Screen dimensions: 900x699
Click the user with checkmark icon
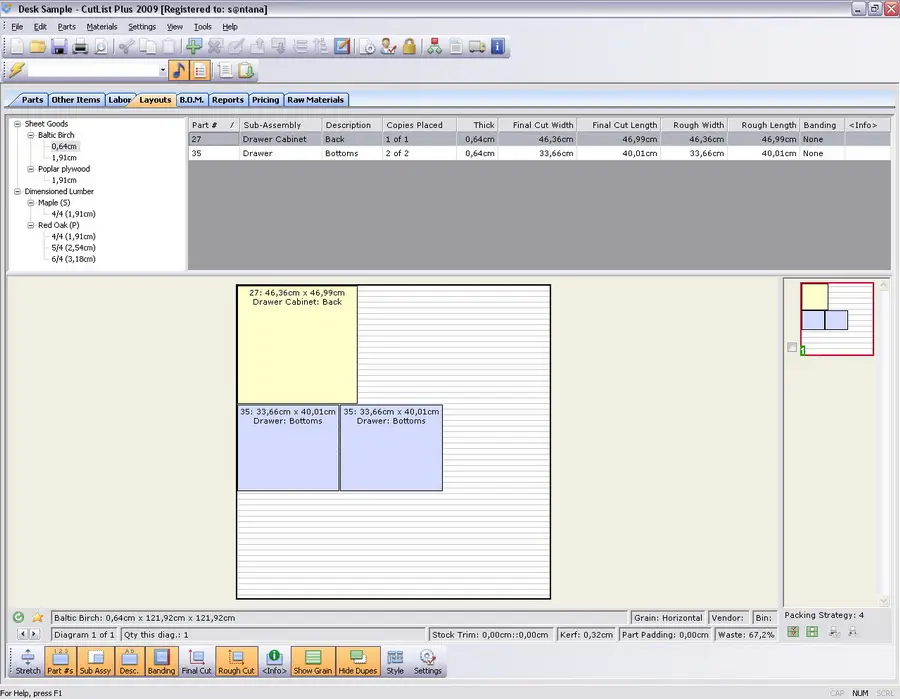(389, 46)
